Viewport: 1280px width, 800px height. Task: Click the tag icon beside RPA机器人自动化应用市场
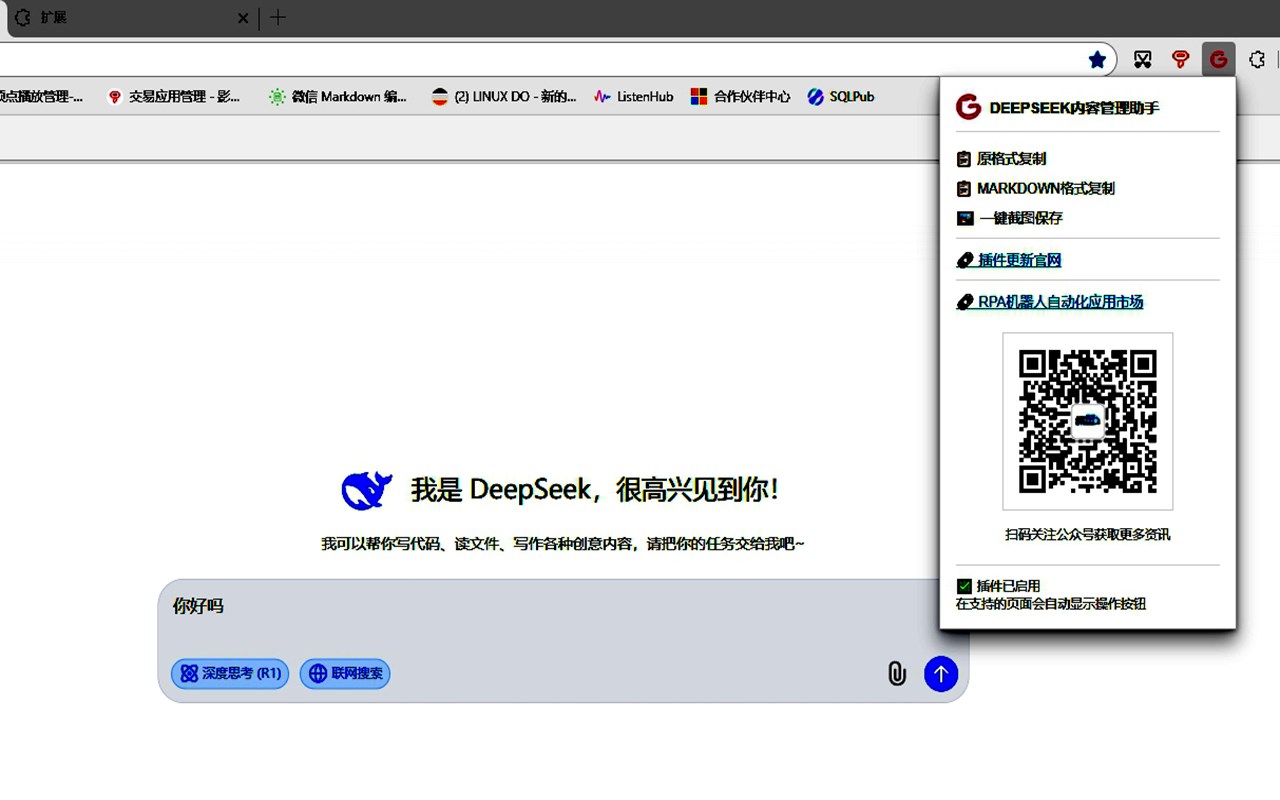(x=965, y=302)
